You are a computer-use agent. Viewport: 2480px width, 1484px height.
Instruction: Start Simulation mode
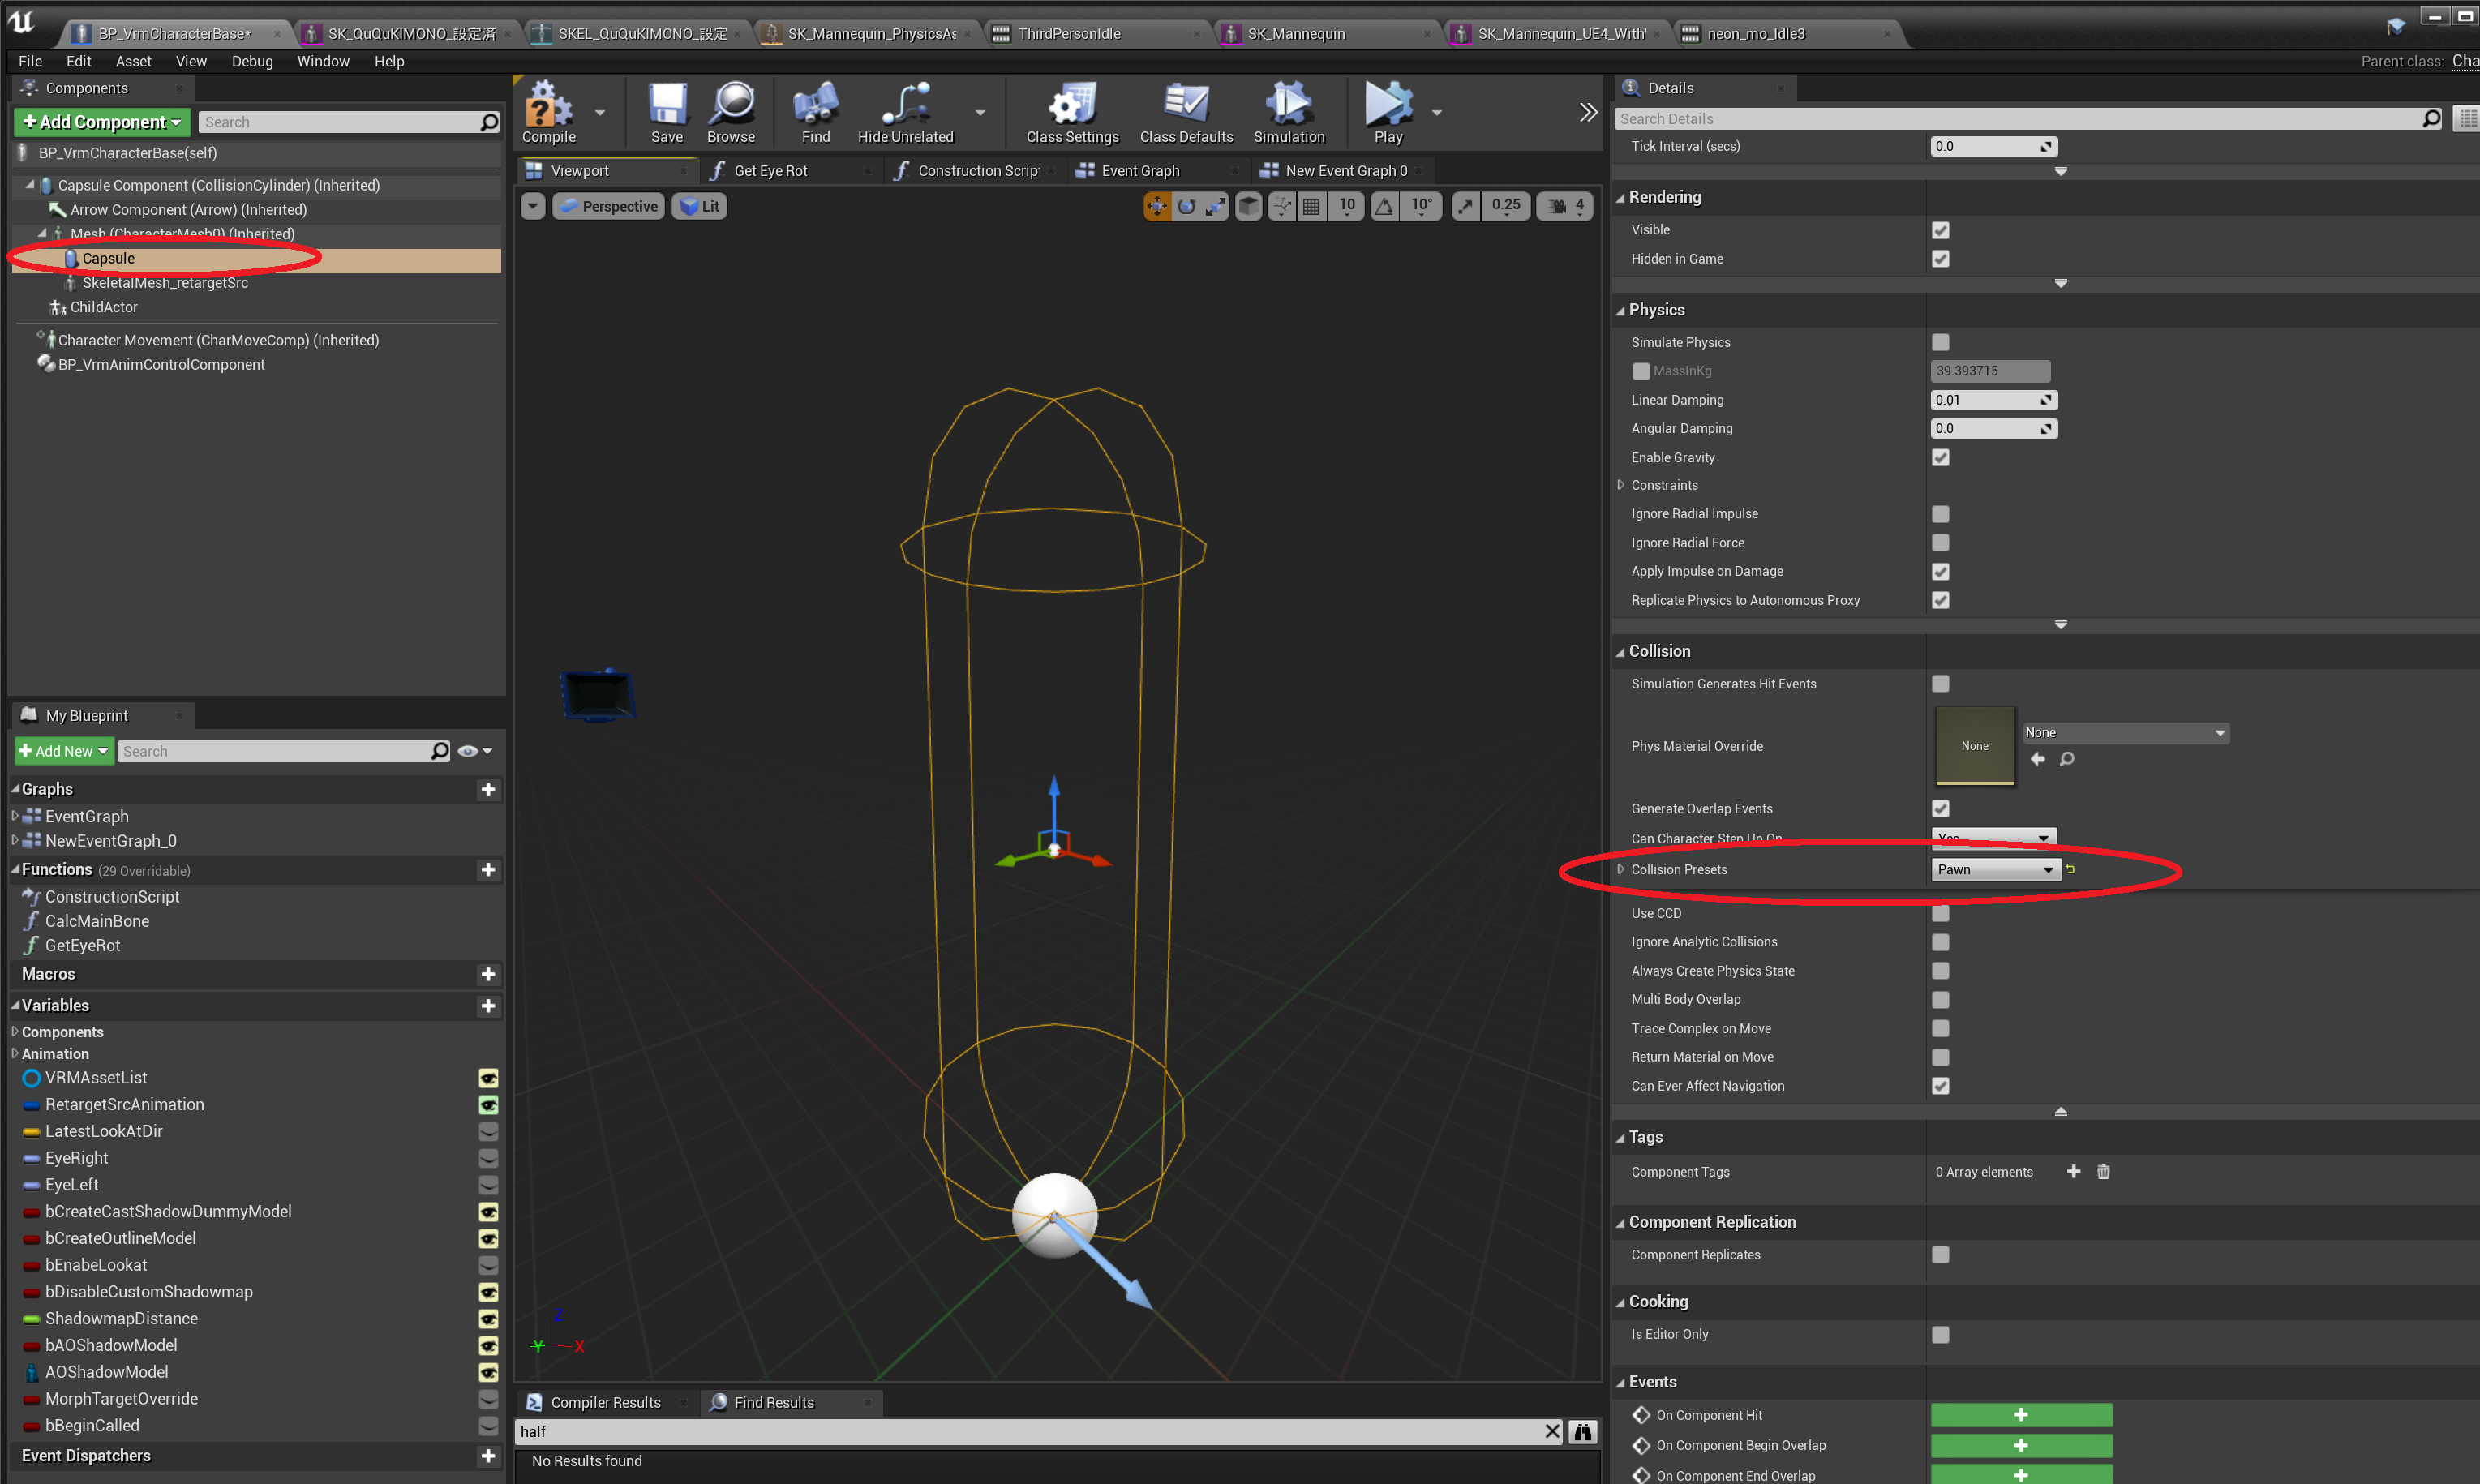[x=1288, y=112]
